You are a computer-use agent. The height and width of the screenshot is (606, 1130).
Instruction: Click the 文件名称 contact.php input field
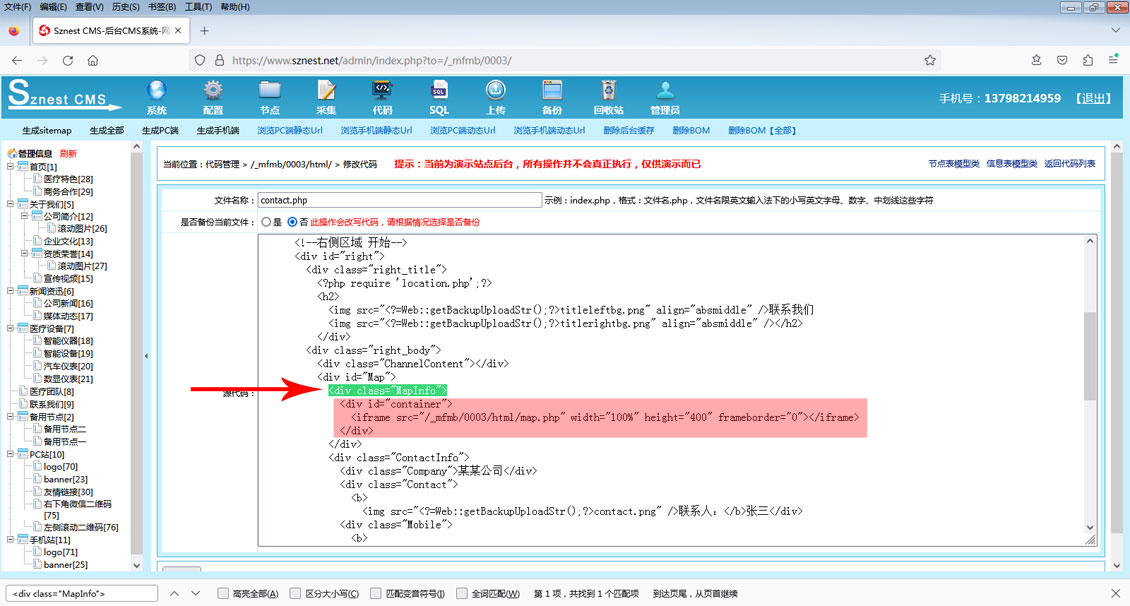399,200
